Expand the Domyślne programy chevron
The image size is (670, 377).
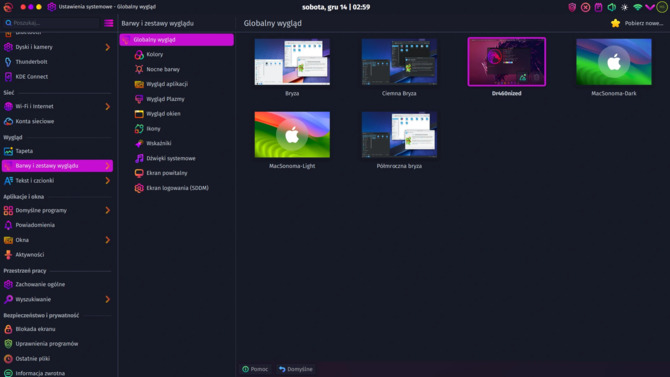108,210
